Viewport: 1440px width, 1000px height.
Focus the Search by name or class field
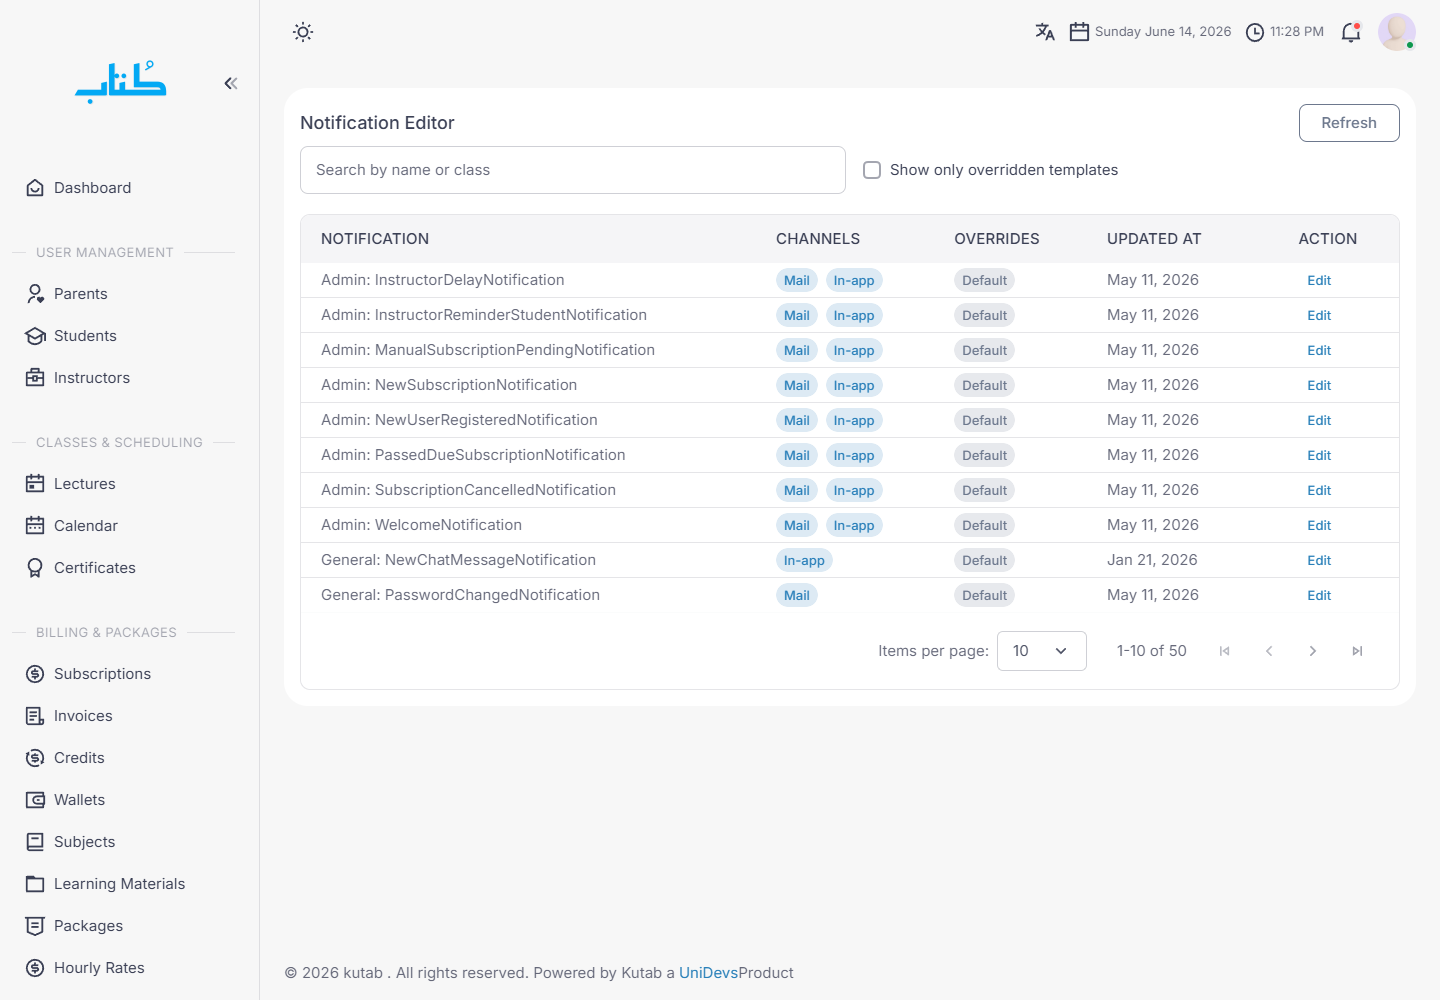pos(573,170)
